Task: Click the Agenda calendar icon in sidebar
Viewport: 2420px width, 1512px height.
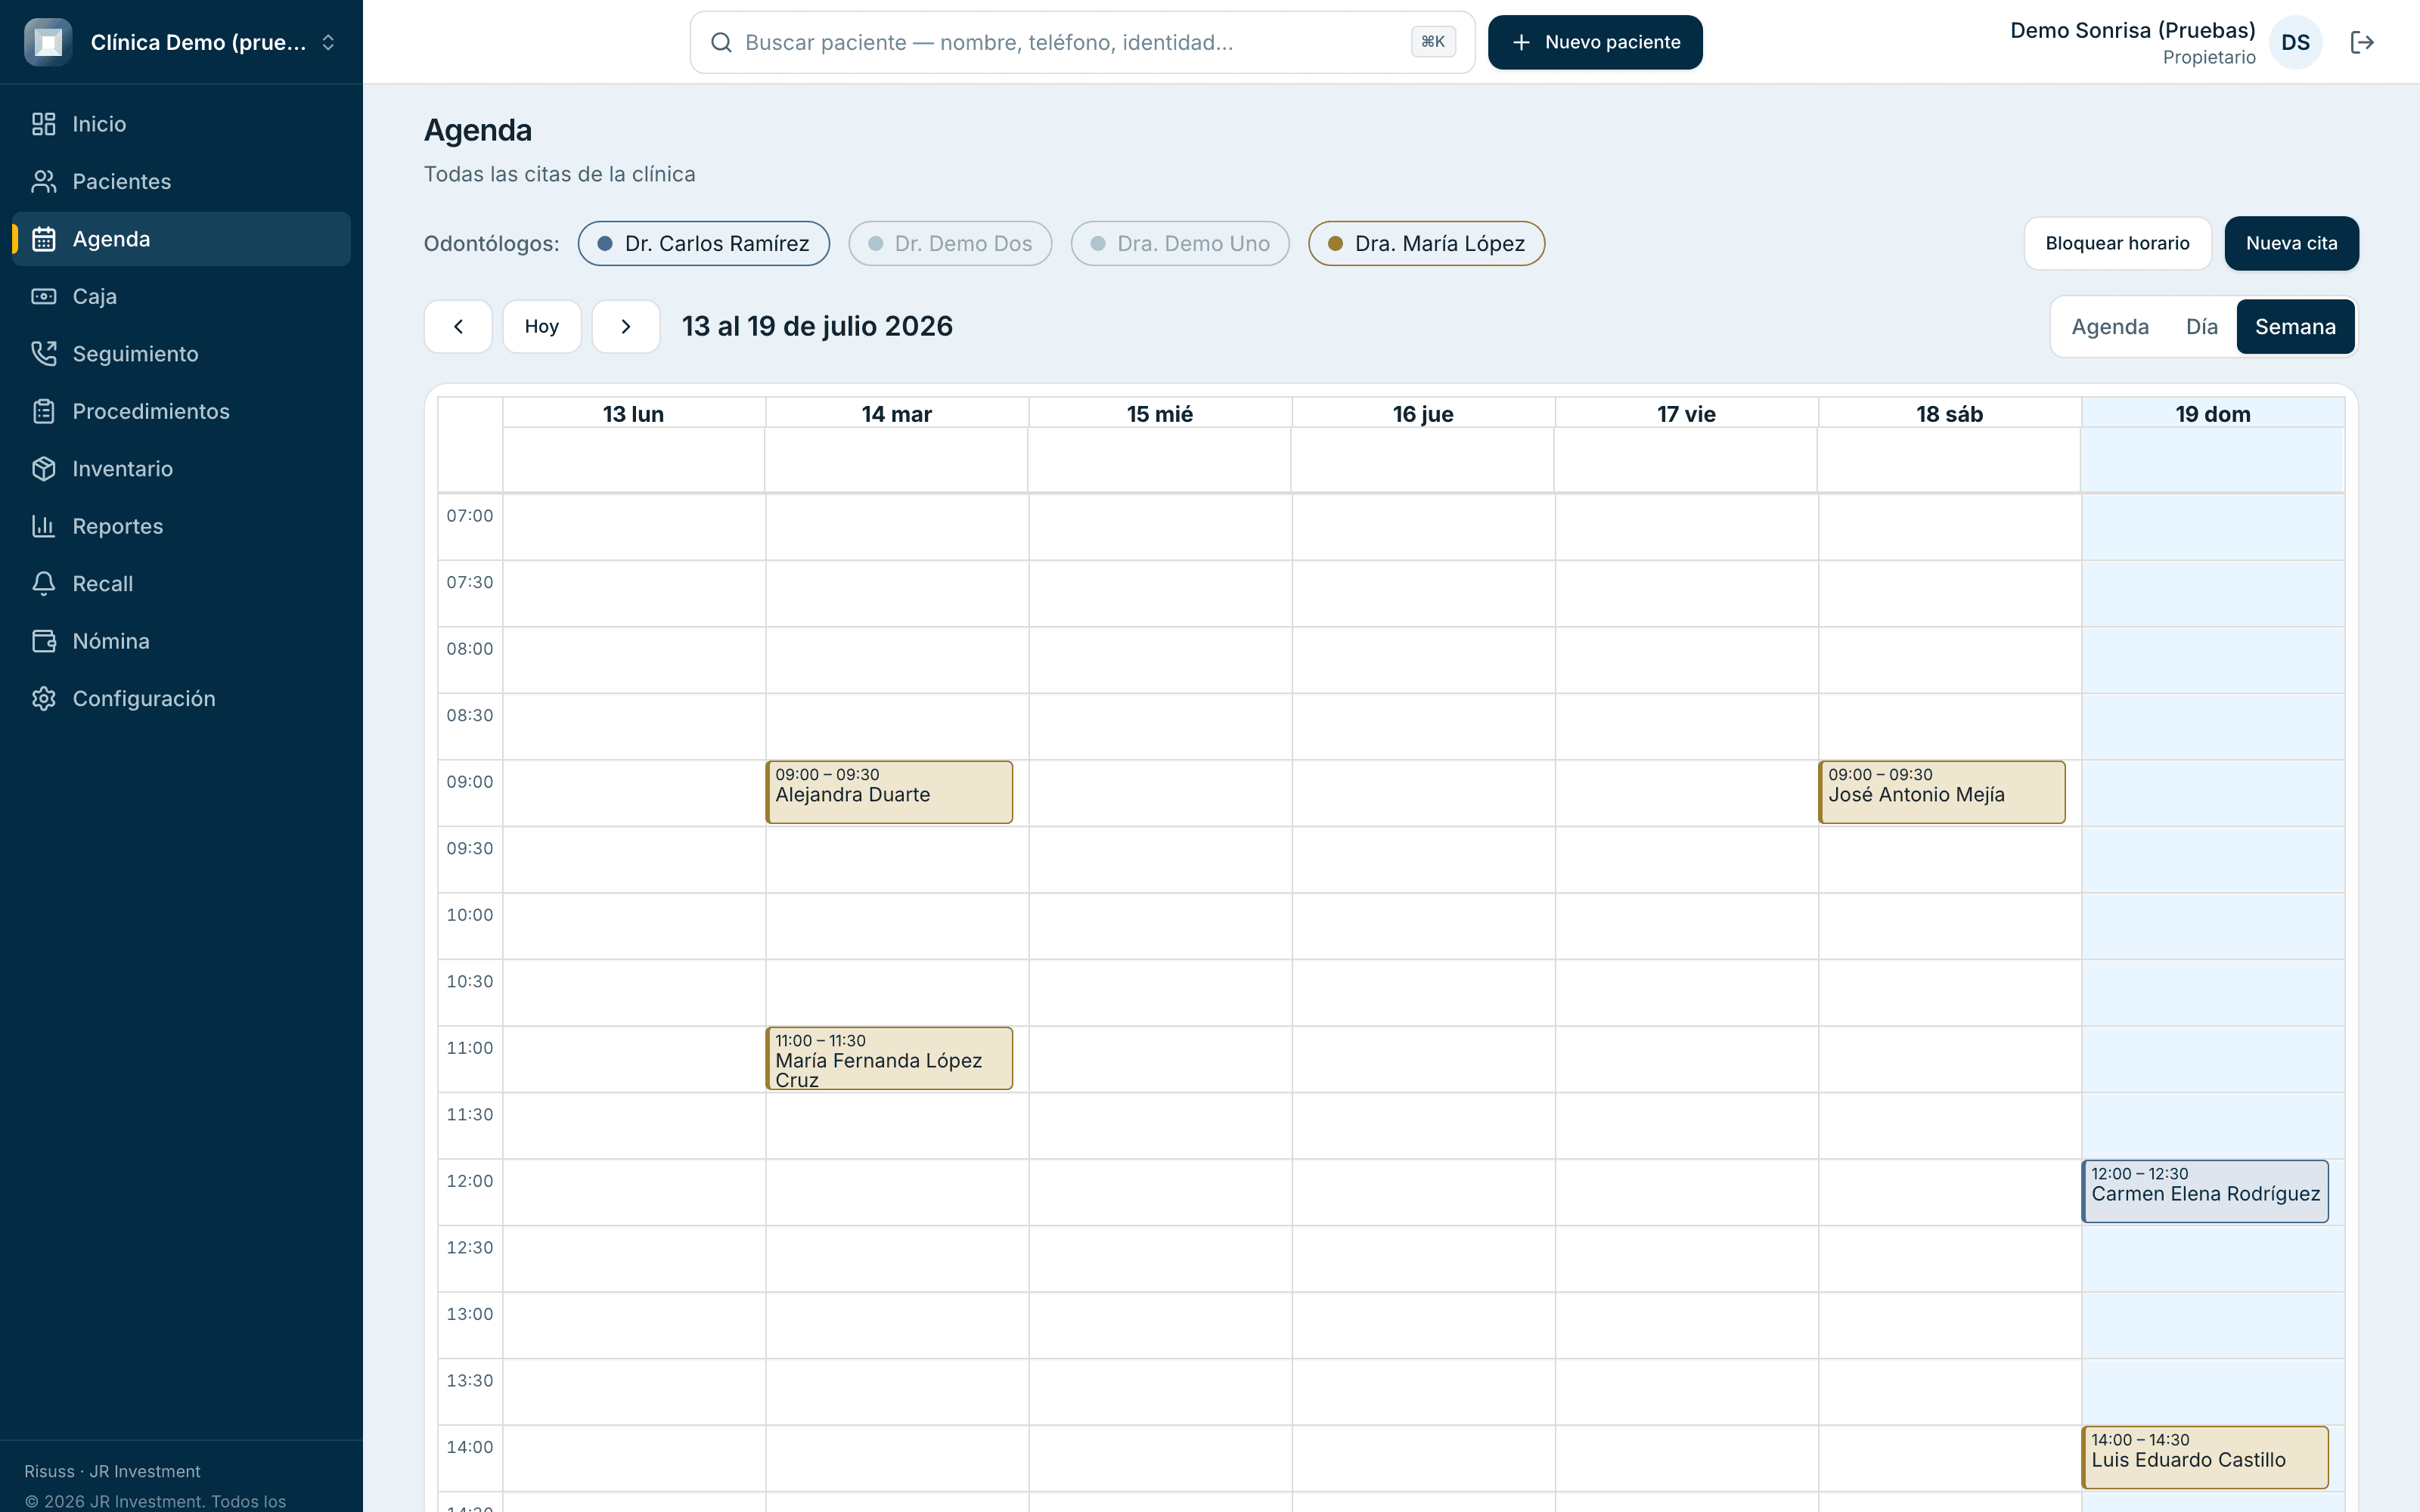Action: tap(43, 239)
